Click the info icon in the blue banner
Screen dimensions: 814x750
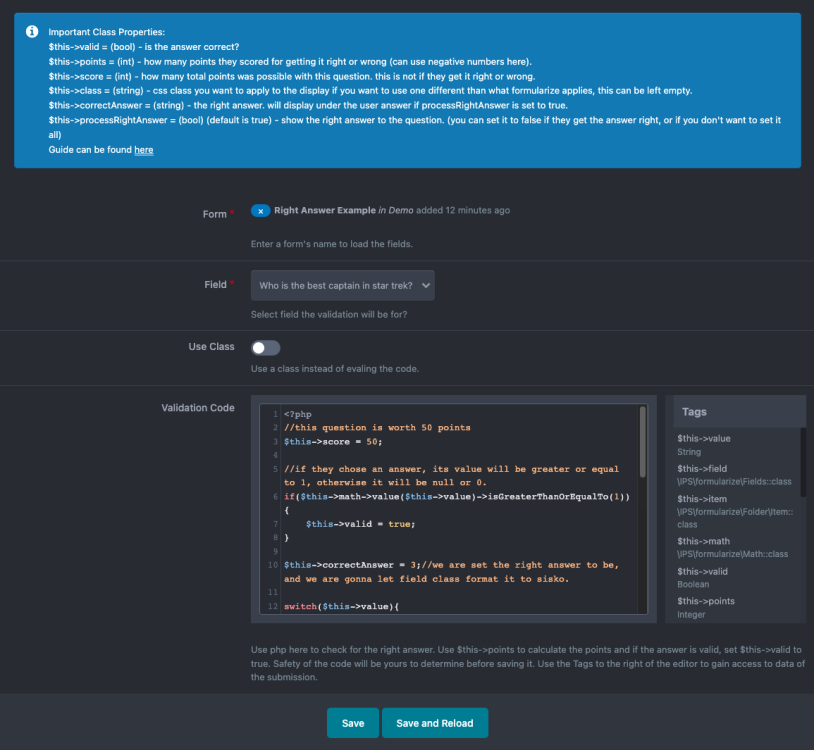pos(32,31)
